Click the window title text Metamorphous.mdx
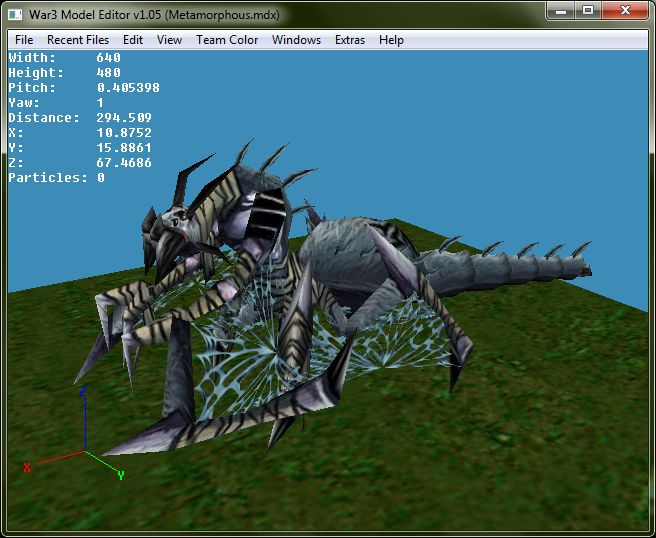This screenshot has width=656, height=538. pyautogui.click(x=222, y=15)
